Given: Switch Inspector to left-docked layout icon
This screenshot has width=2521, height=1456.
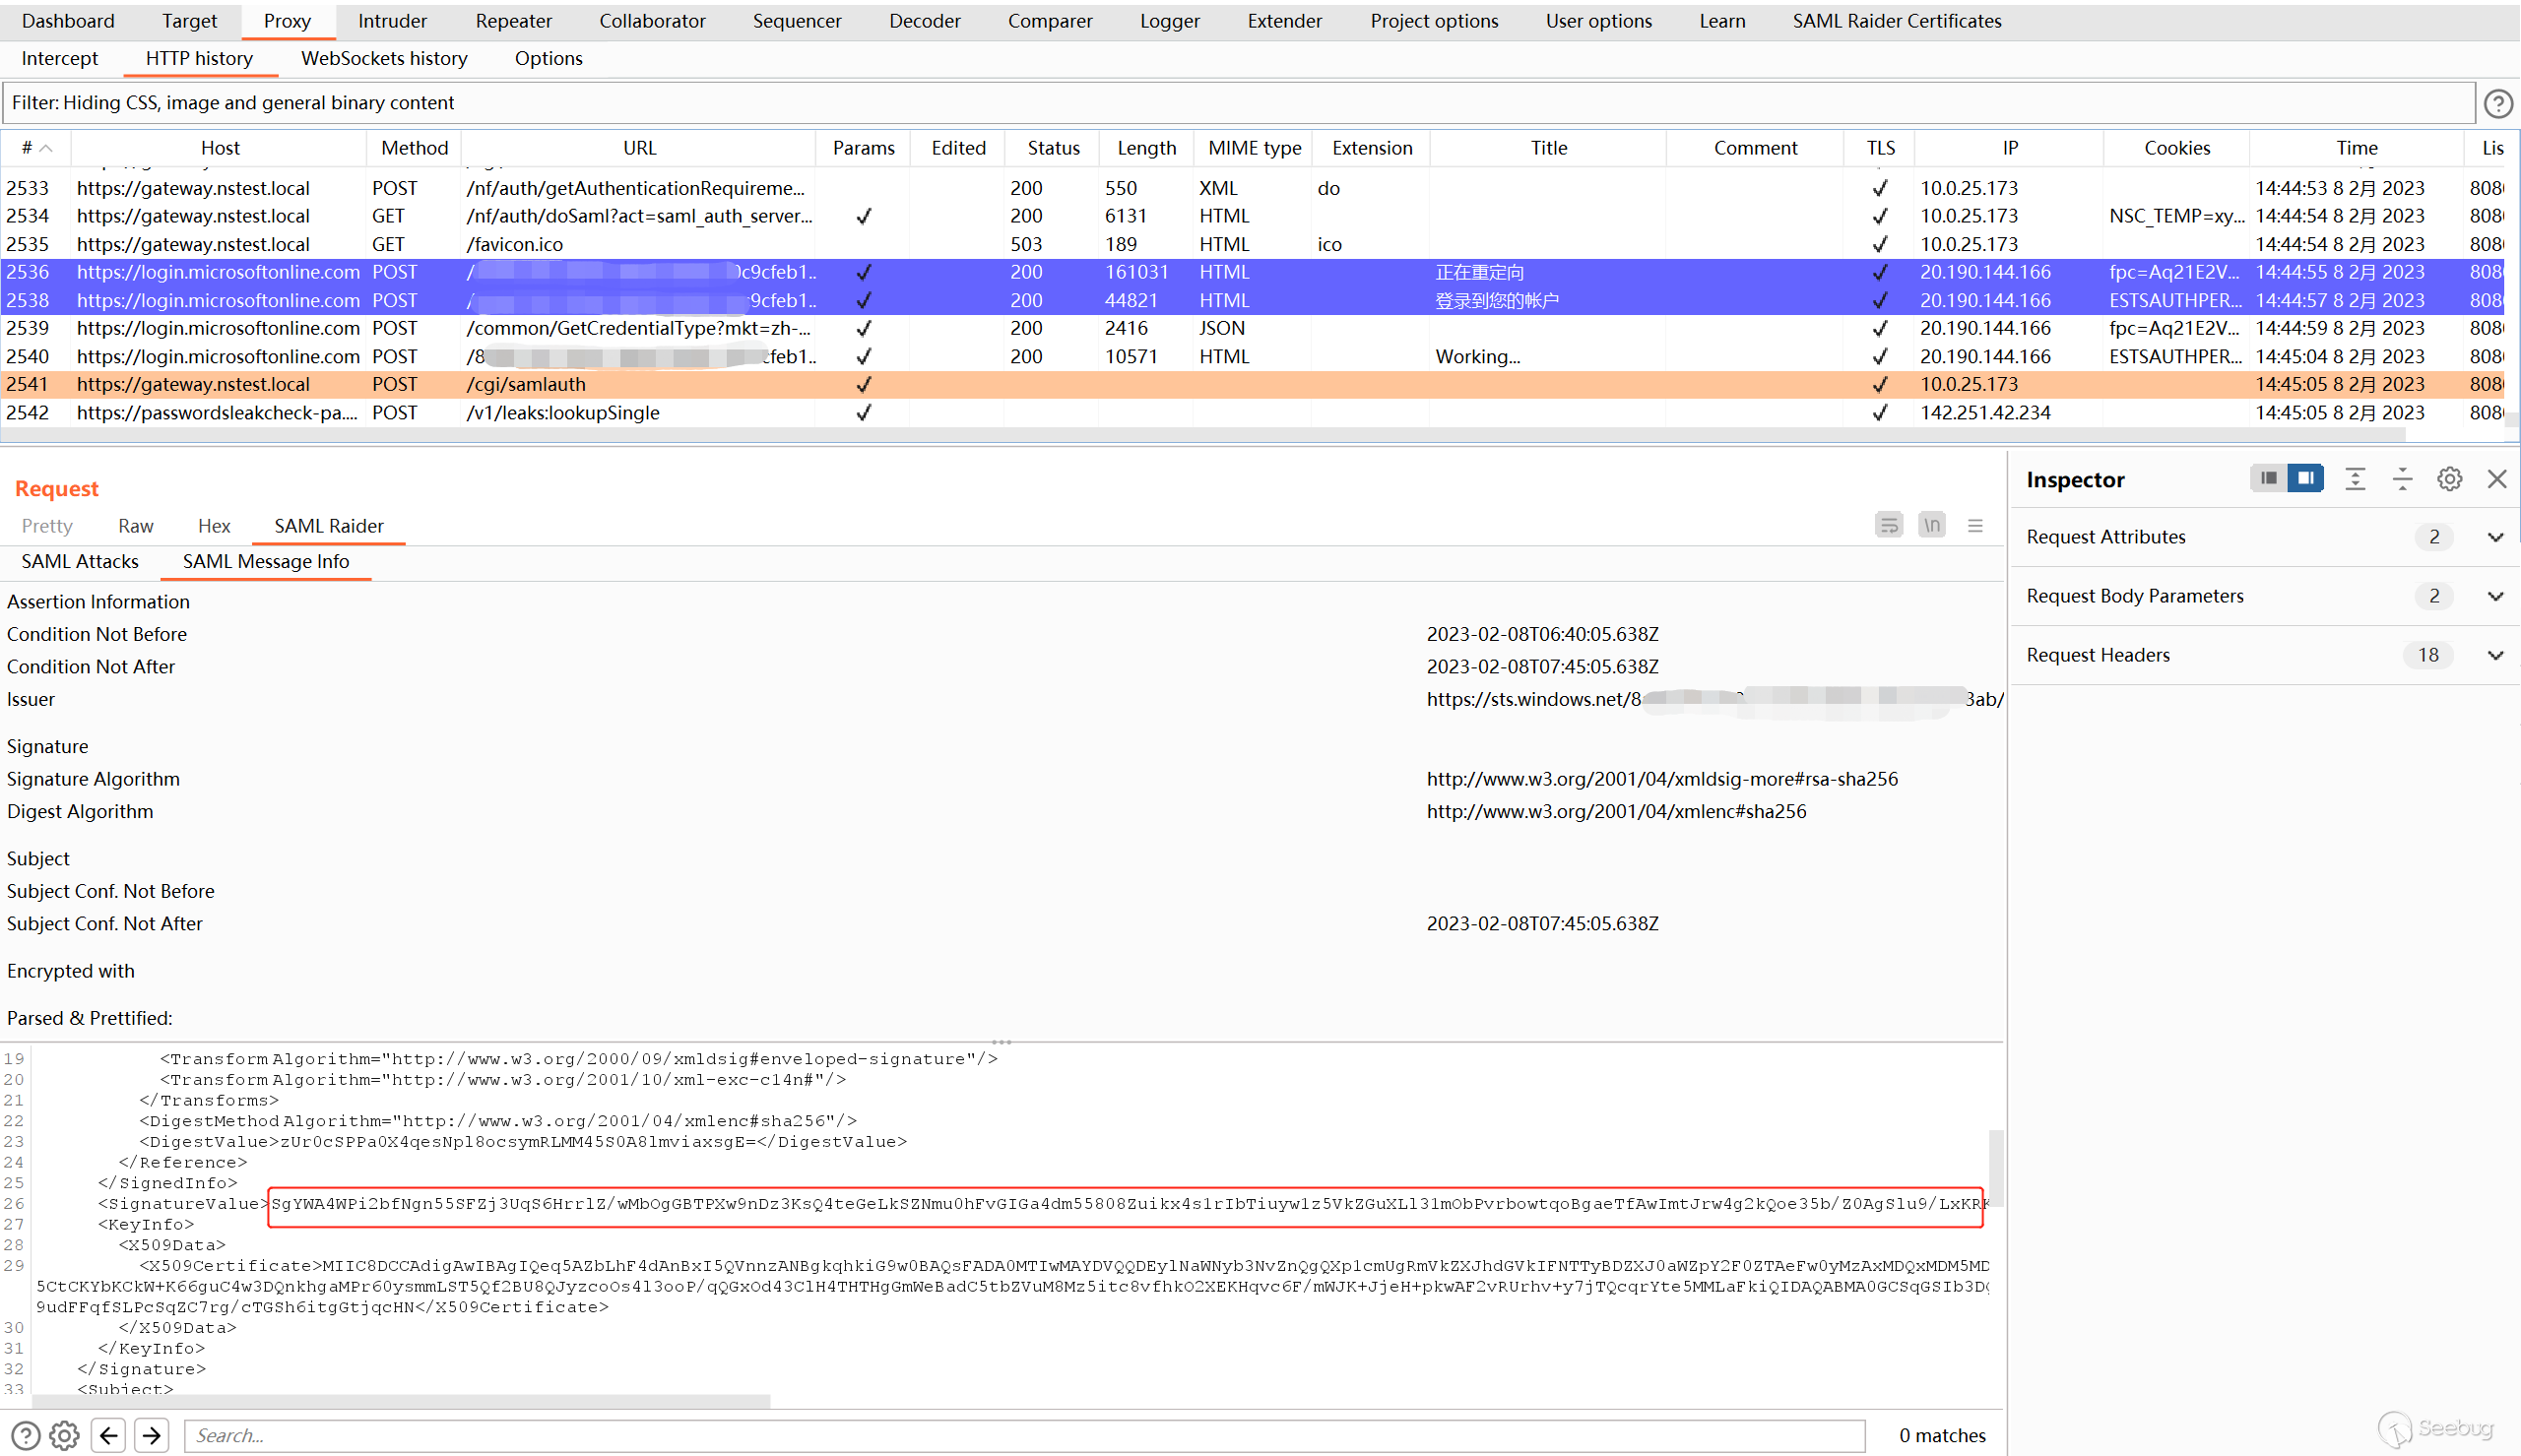Looking at the screenshot, I should tap(2268, 479).
